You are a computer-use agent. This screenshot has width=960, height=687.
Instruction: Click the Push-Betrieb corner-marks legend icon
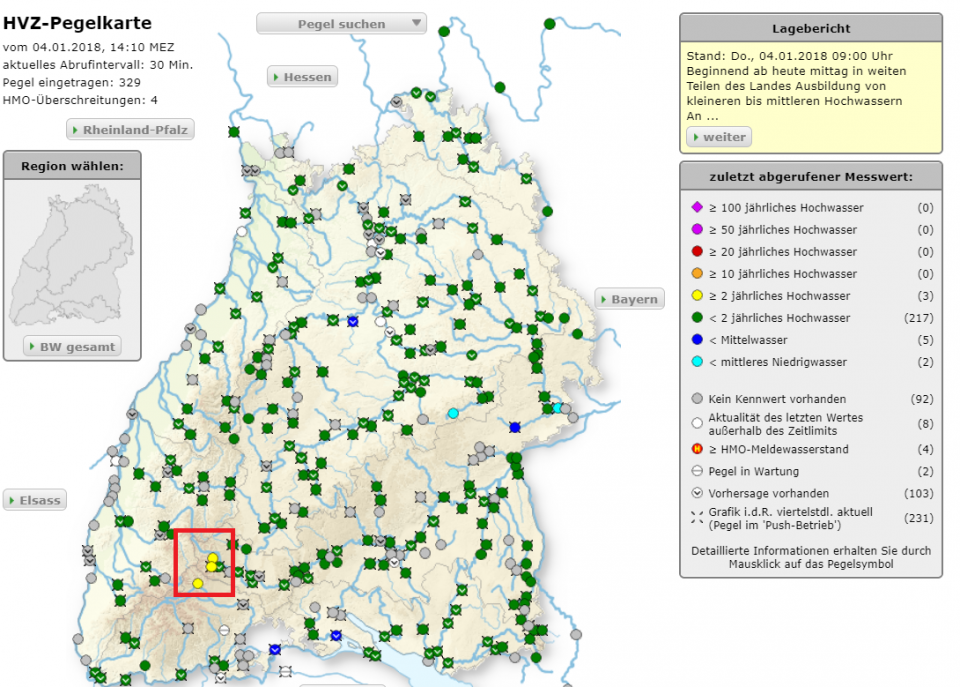point(697,516)
